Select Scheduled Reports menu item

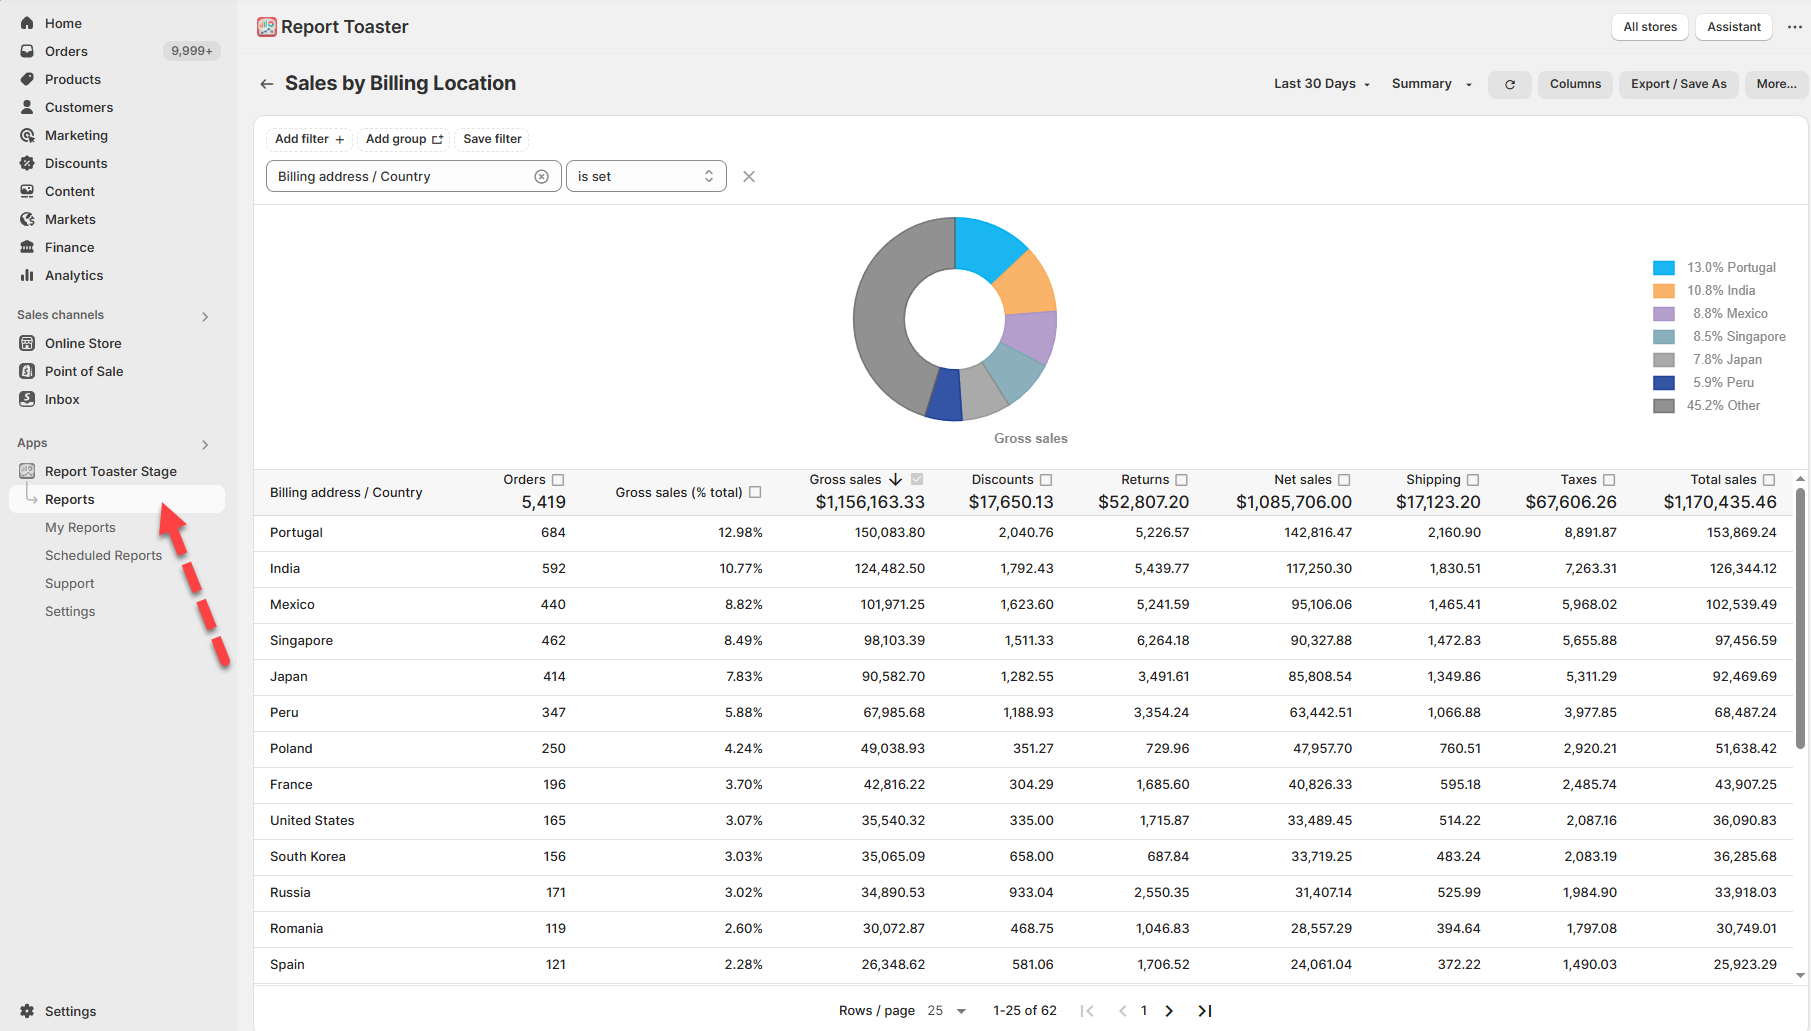[x=103, y=556]
